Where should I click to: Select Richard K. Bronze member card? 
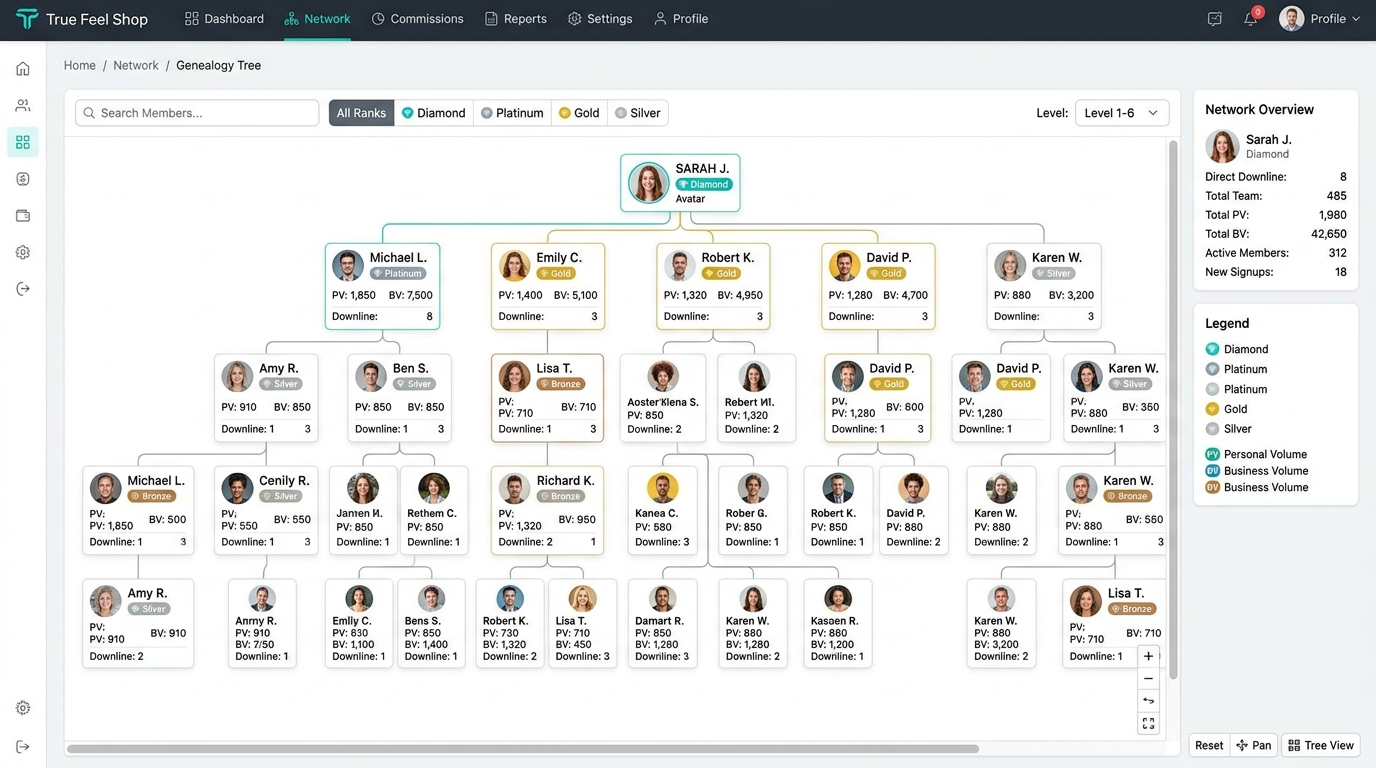[x=547, y=510]
